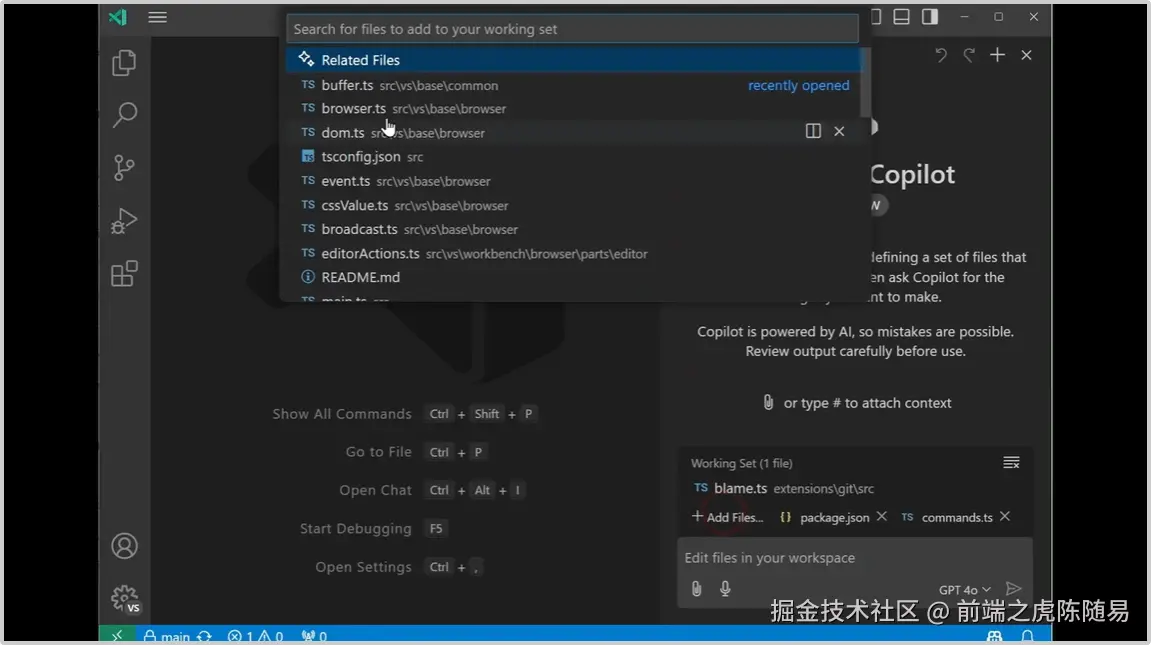Open ports forwarded status item
Screen dimensions: 1151x645
pyautogui.click(x=314, y=636)
